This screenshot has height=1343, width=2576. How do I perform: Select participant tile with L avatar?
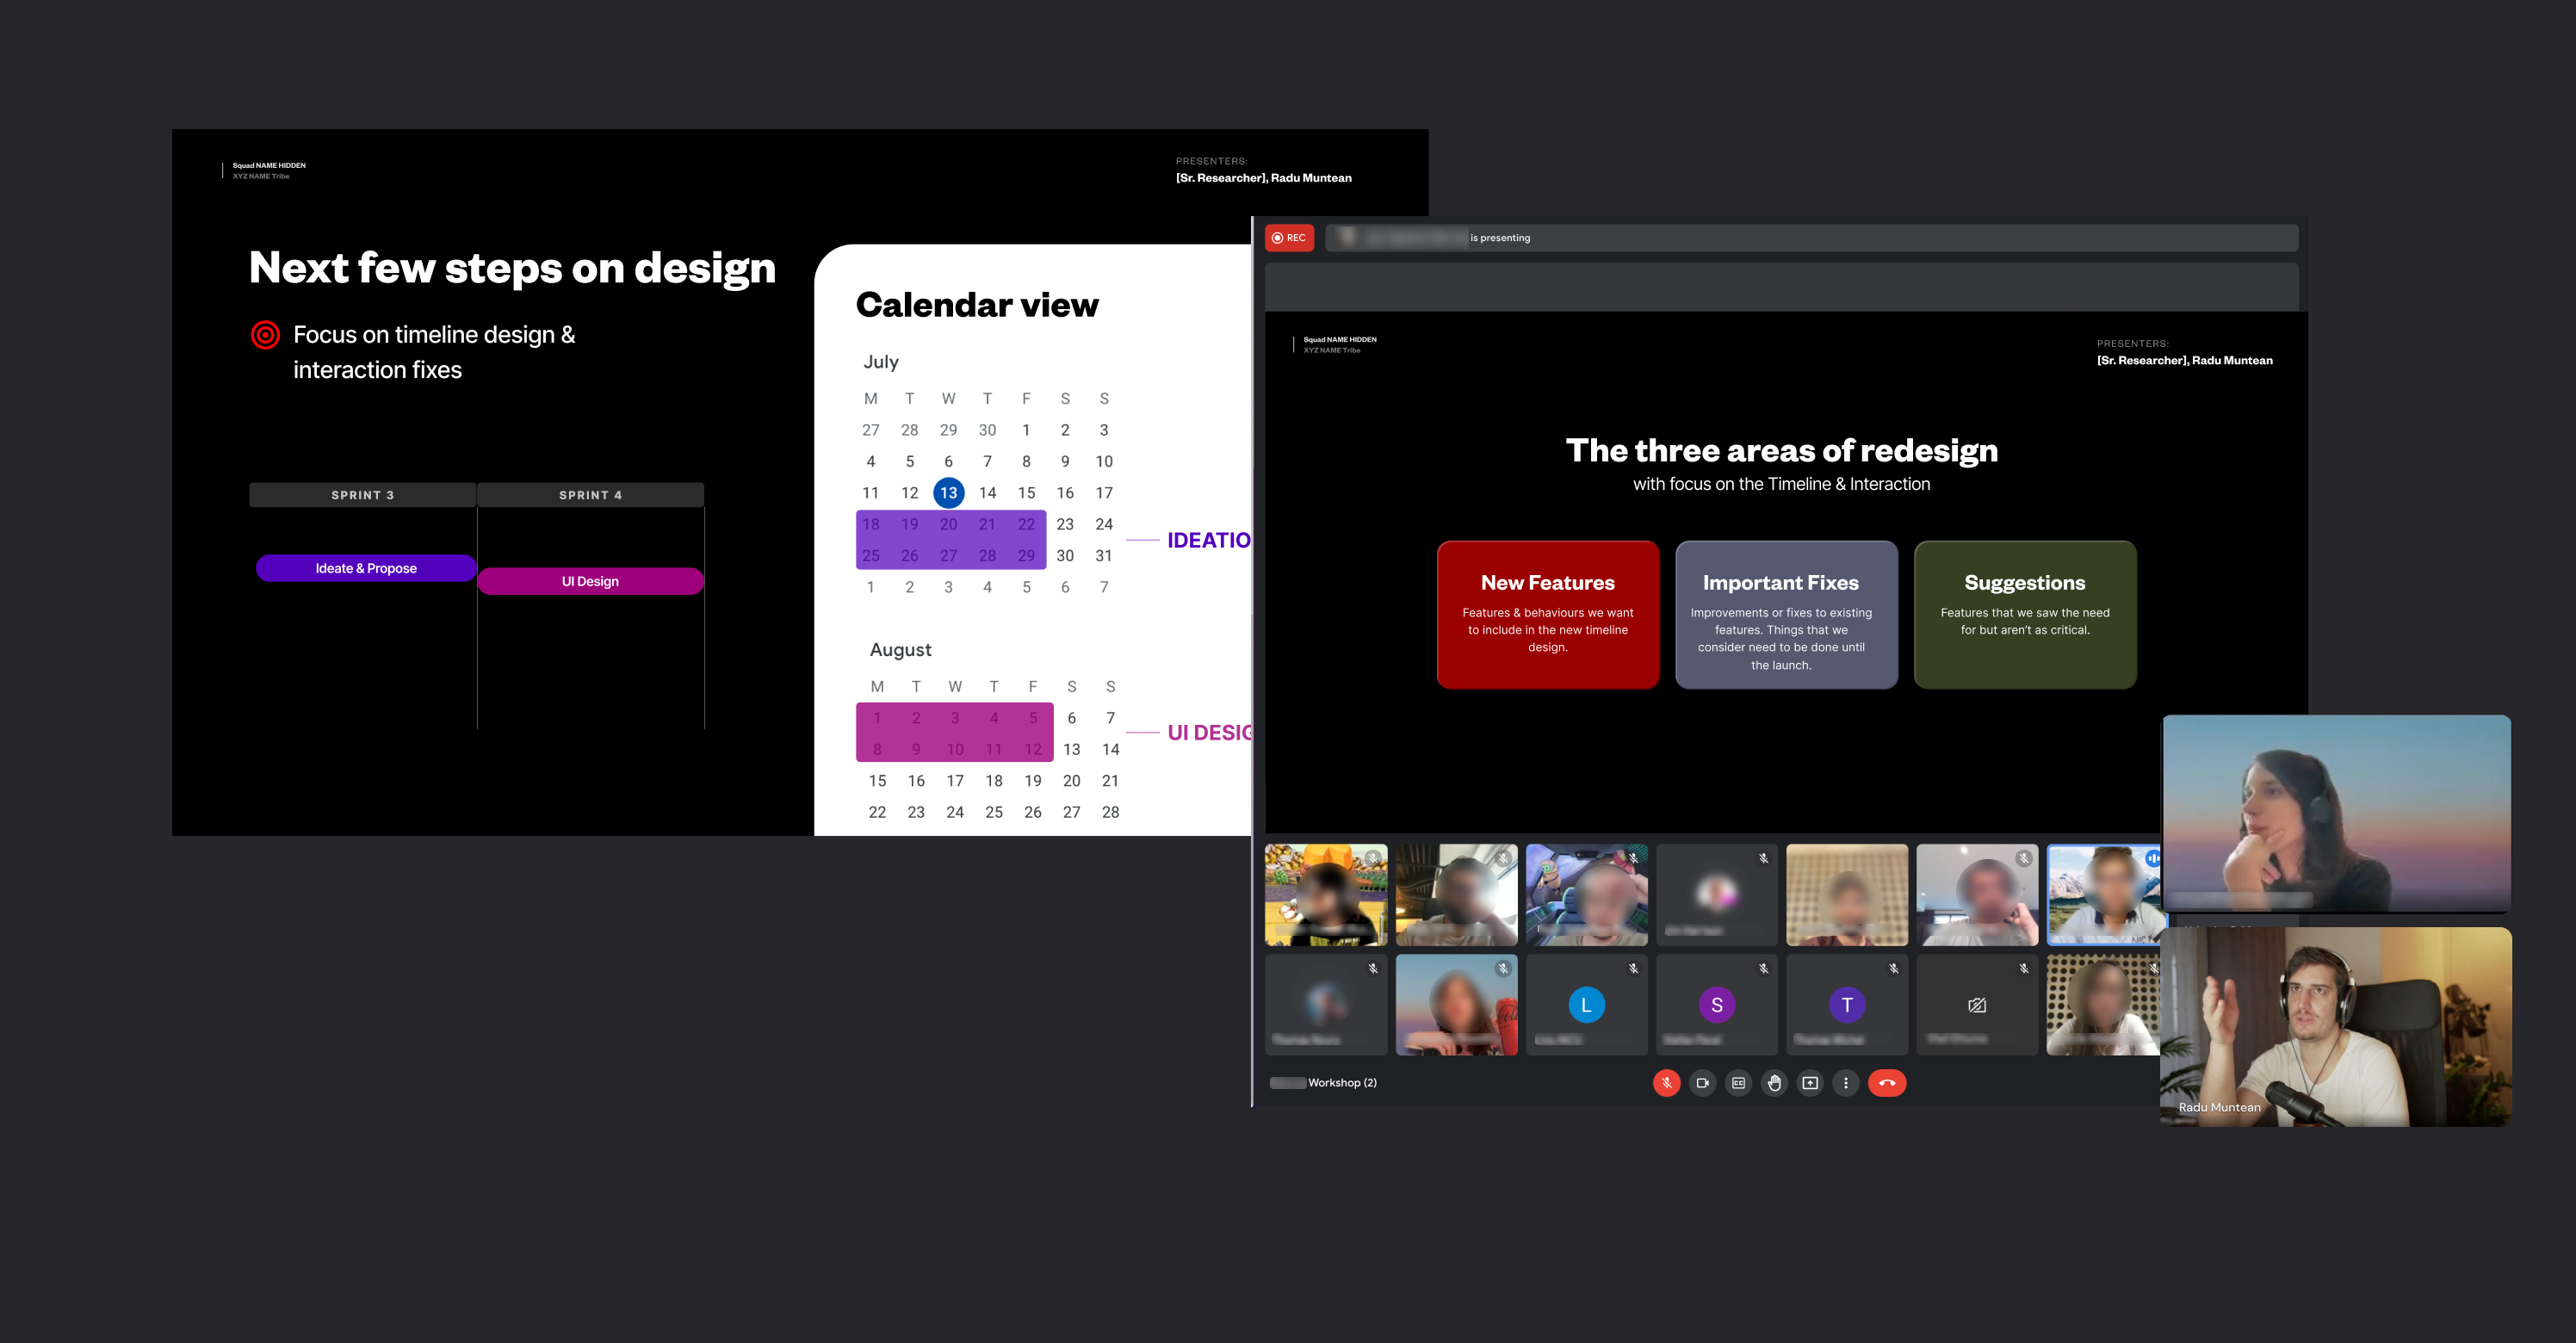tap(1586, 1005)
